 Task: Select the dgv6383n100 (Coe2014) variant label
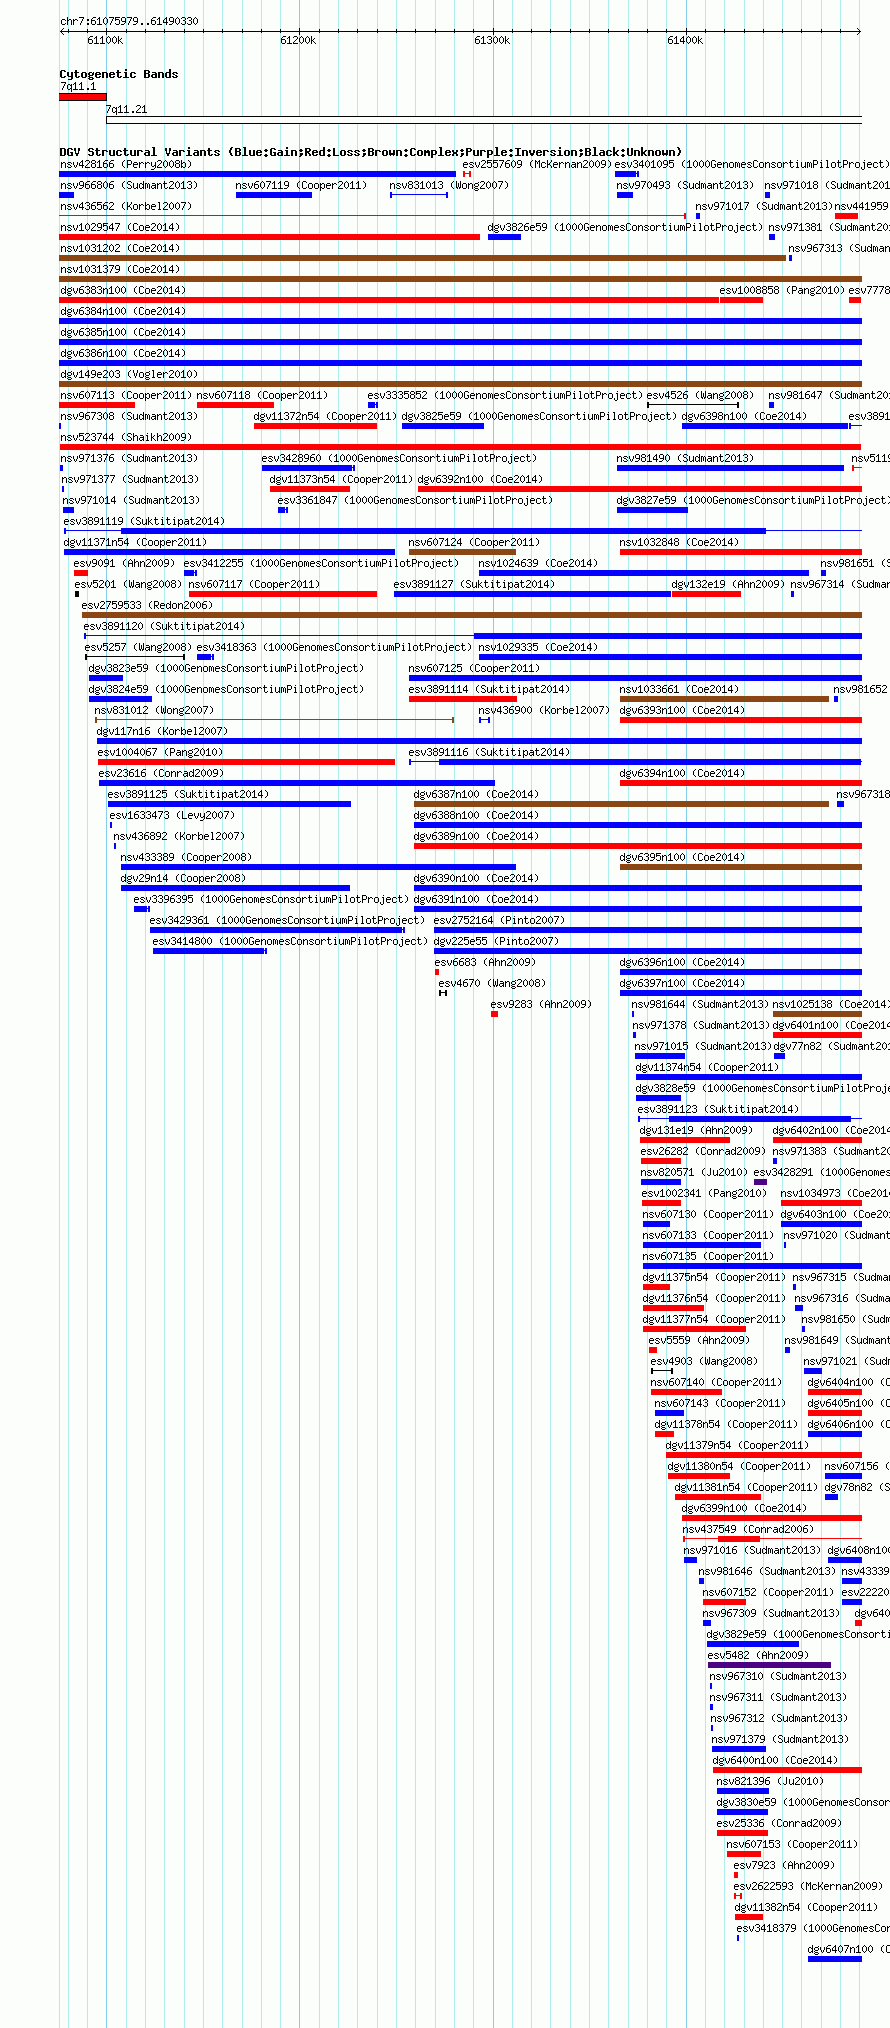pos(123,290)
